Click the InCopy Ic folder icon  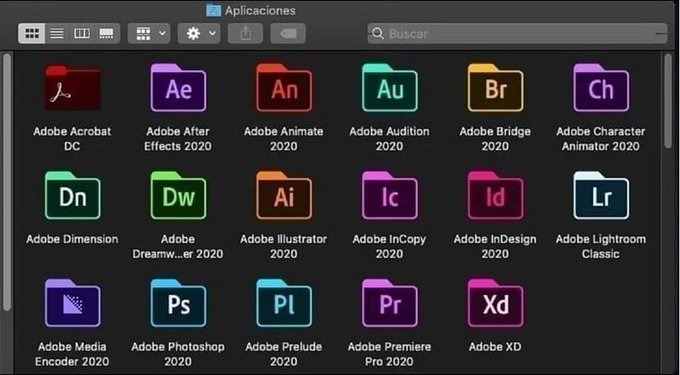click(x=390, y=196)
